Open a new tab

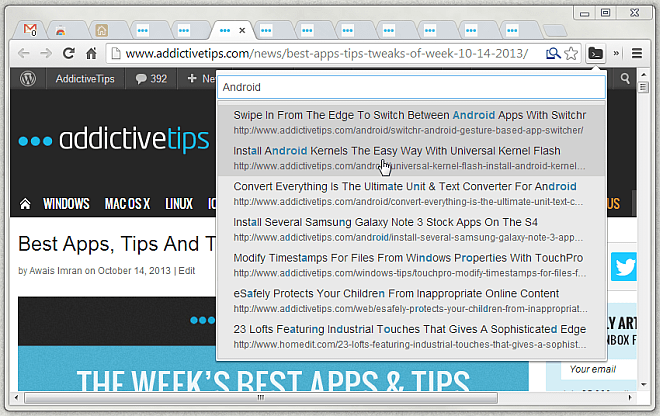(x=555, y=31)
